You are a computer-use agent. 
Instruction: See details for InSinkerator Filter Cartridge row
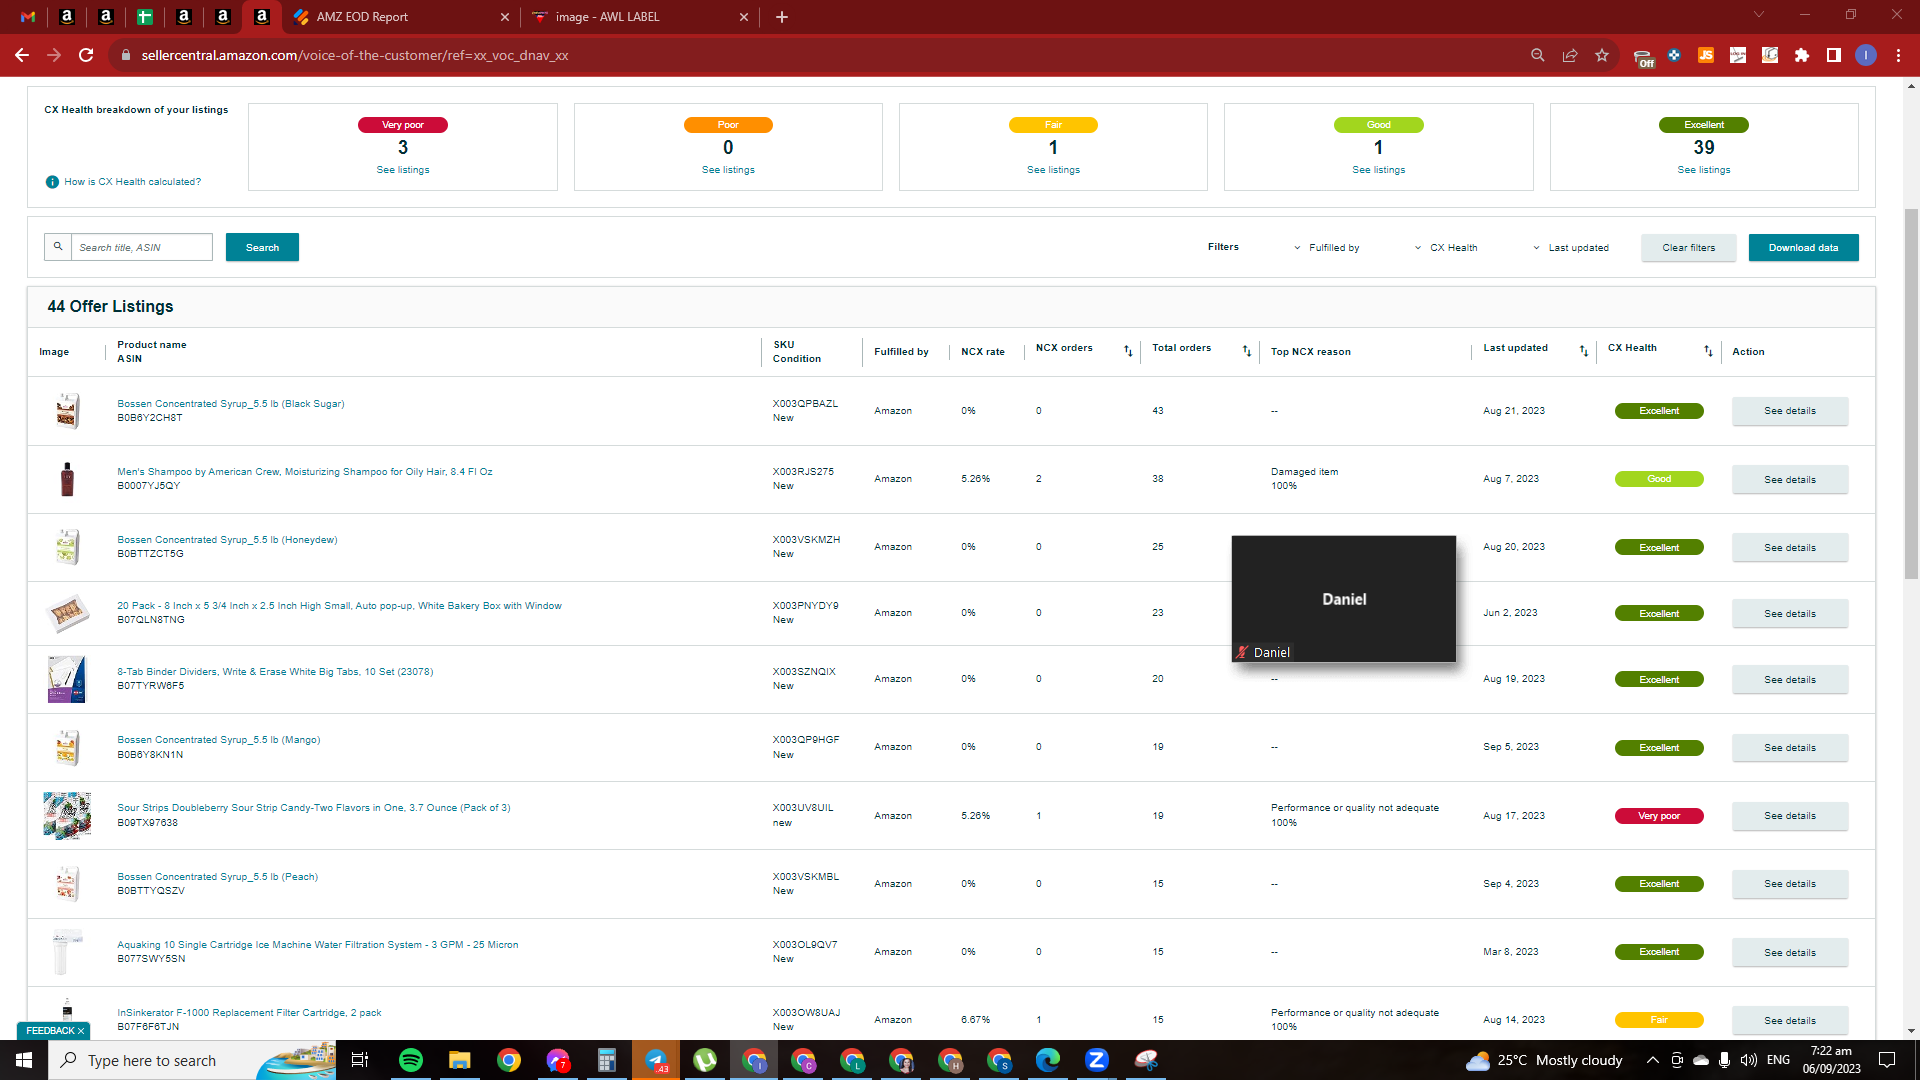coord(1789,1021)
